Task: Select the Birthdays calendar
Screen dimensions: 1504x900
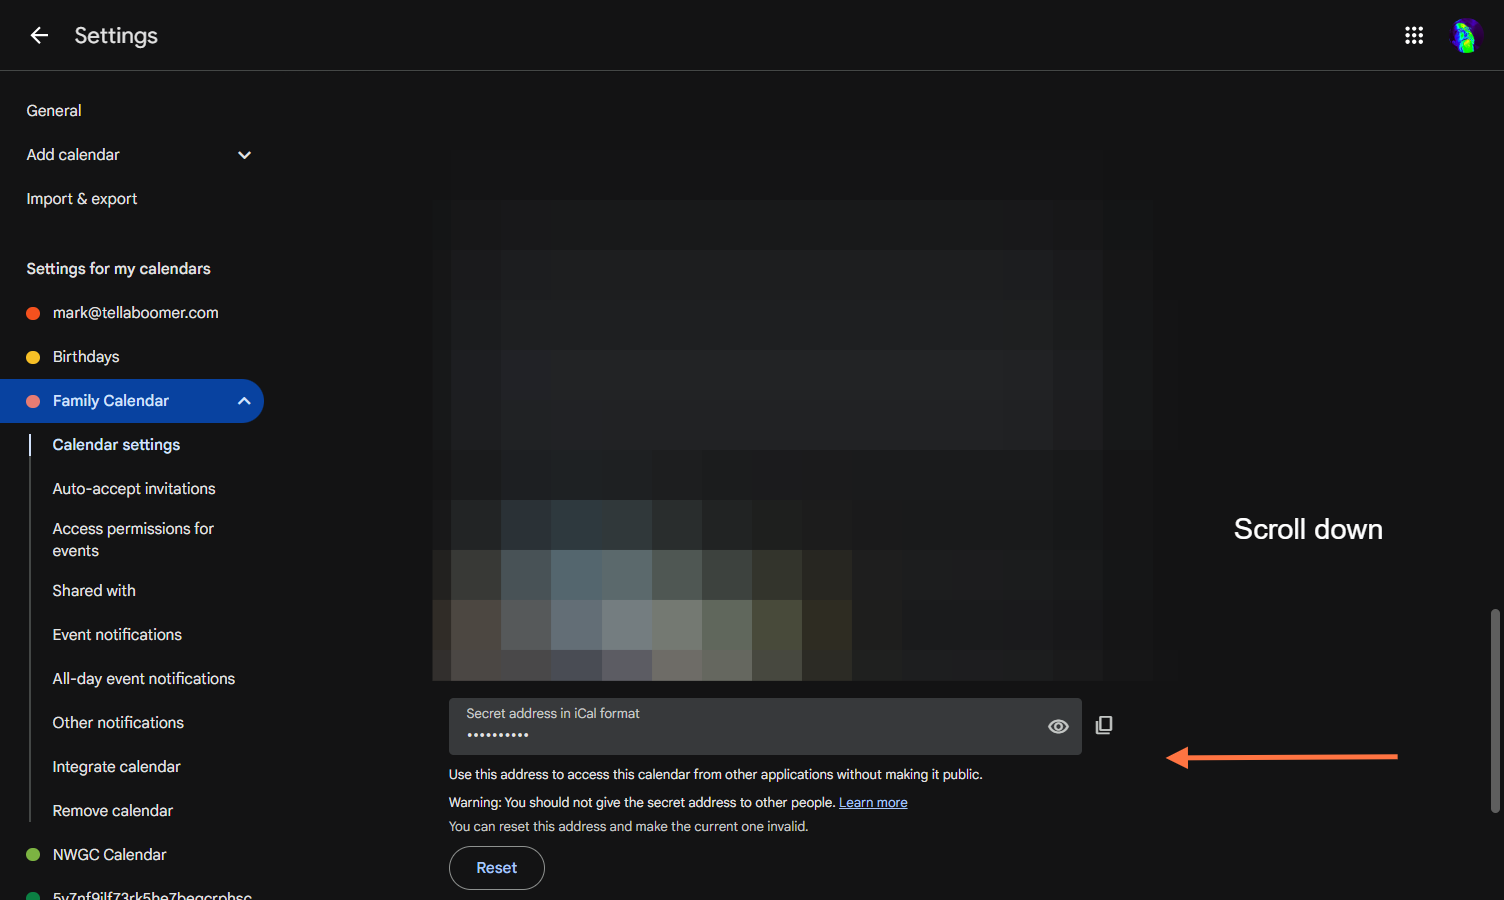Action: 86,357
